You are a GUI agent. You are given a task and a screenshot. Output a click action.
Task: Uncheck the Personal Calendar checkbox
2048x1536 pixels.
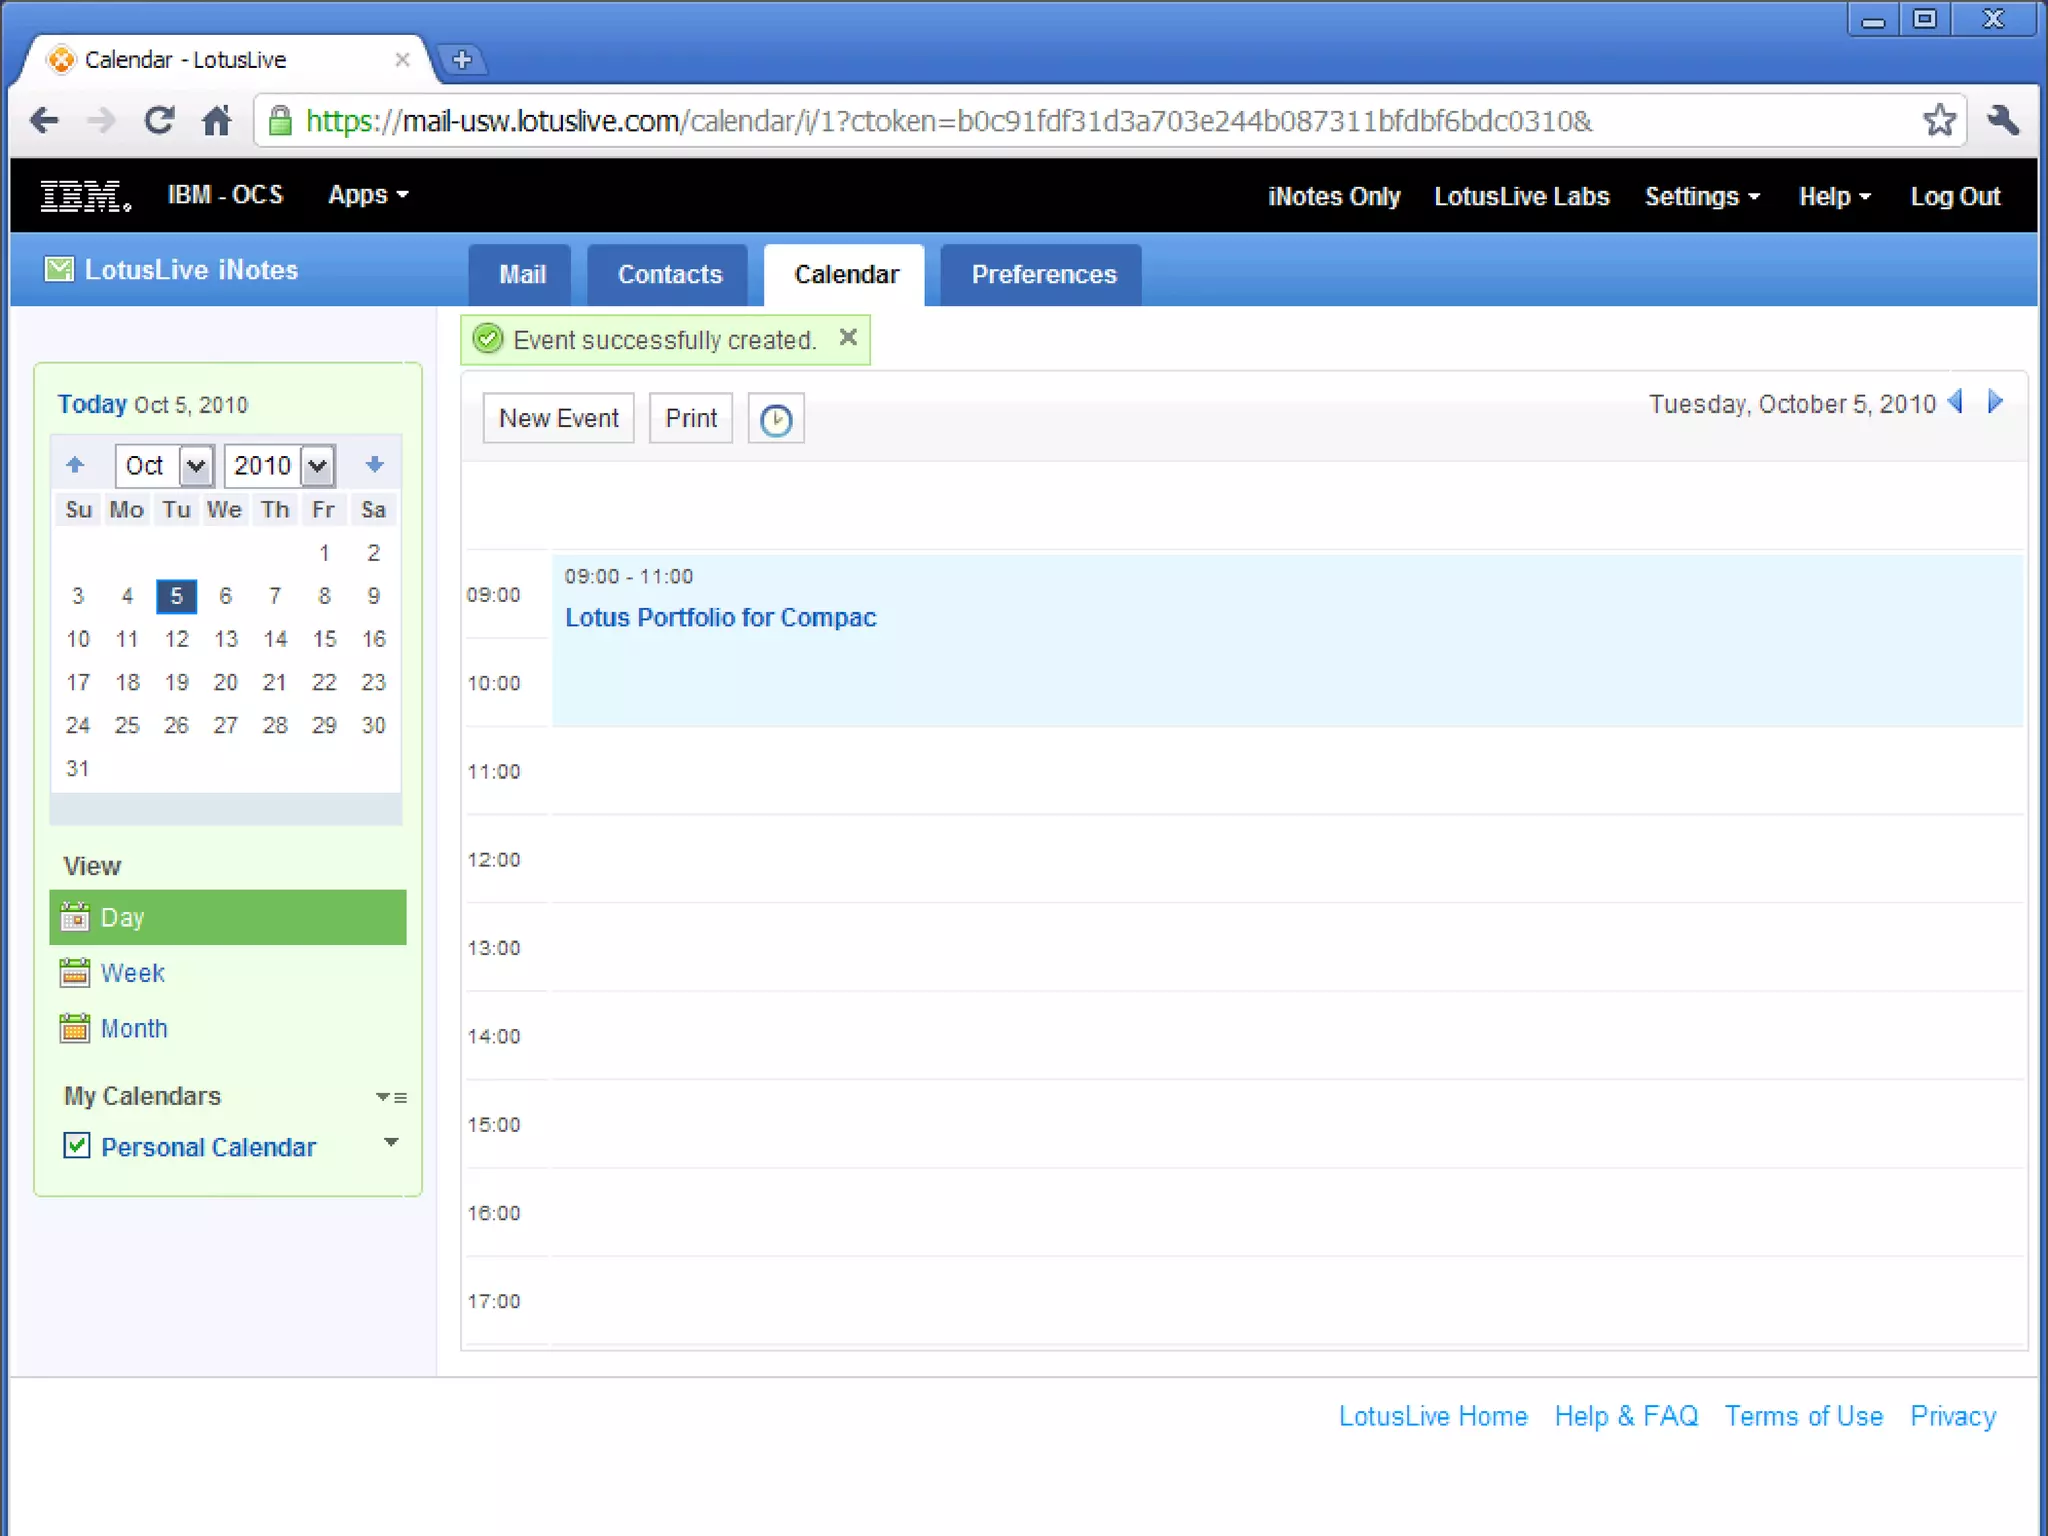(77, 1146)
